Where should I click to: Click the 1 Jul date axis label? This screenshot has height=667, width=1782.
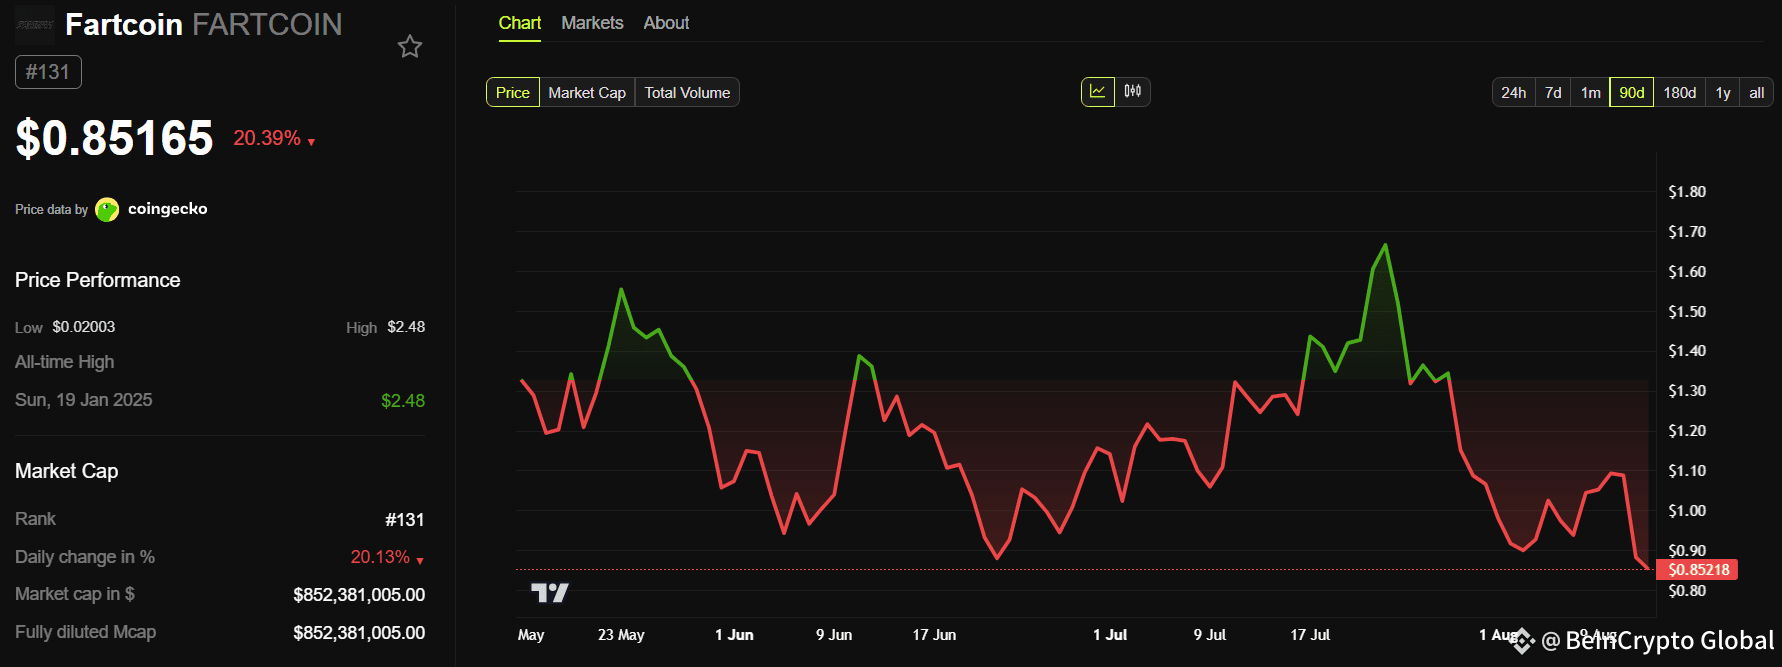coord(1110,635)
